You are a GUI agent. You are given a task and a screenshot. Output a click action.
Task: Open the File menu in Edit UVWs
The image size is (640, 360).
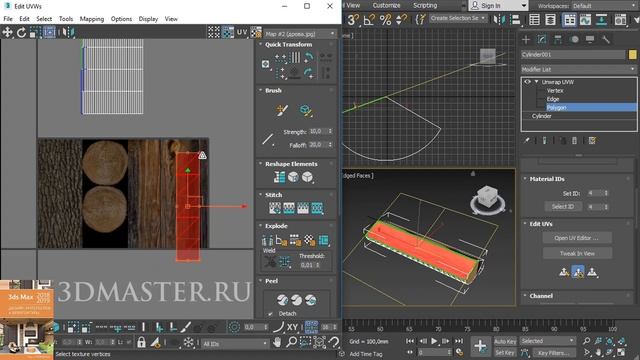[x=8, y=19]
